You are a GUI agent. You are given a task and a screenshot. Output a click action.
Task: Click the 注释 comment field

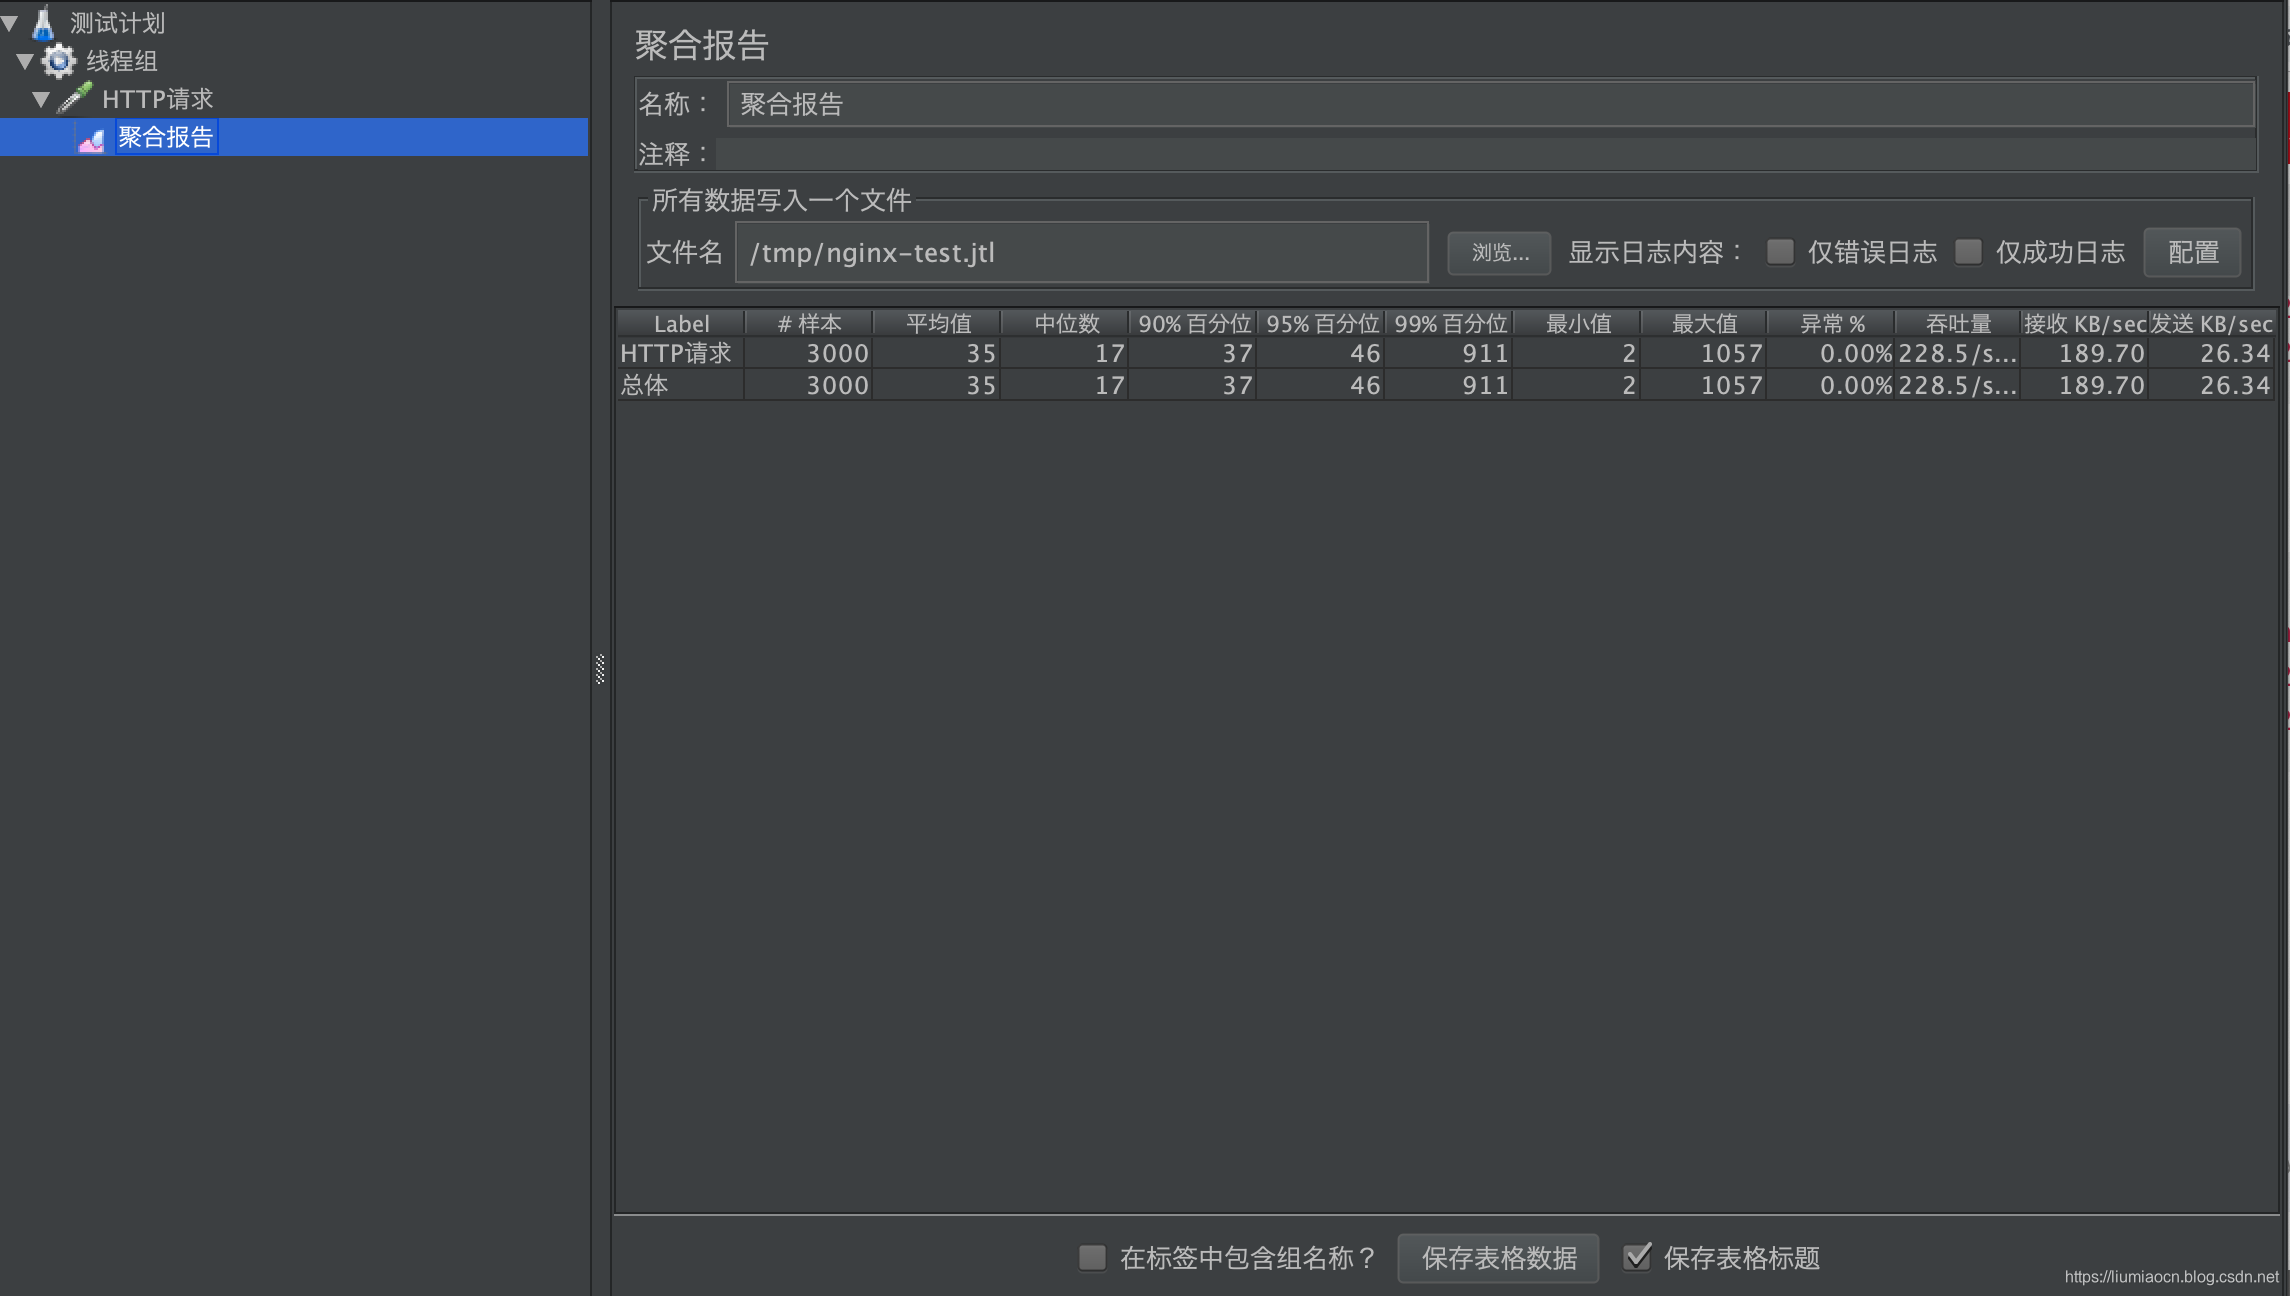1486,154
